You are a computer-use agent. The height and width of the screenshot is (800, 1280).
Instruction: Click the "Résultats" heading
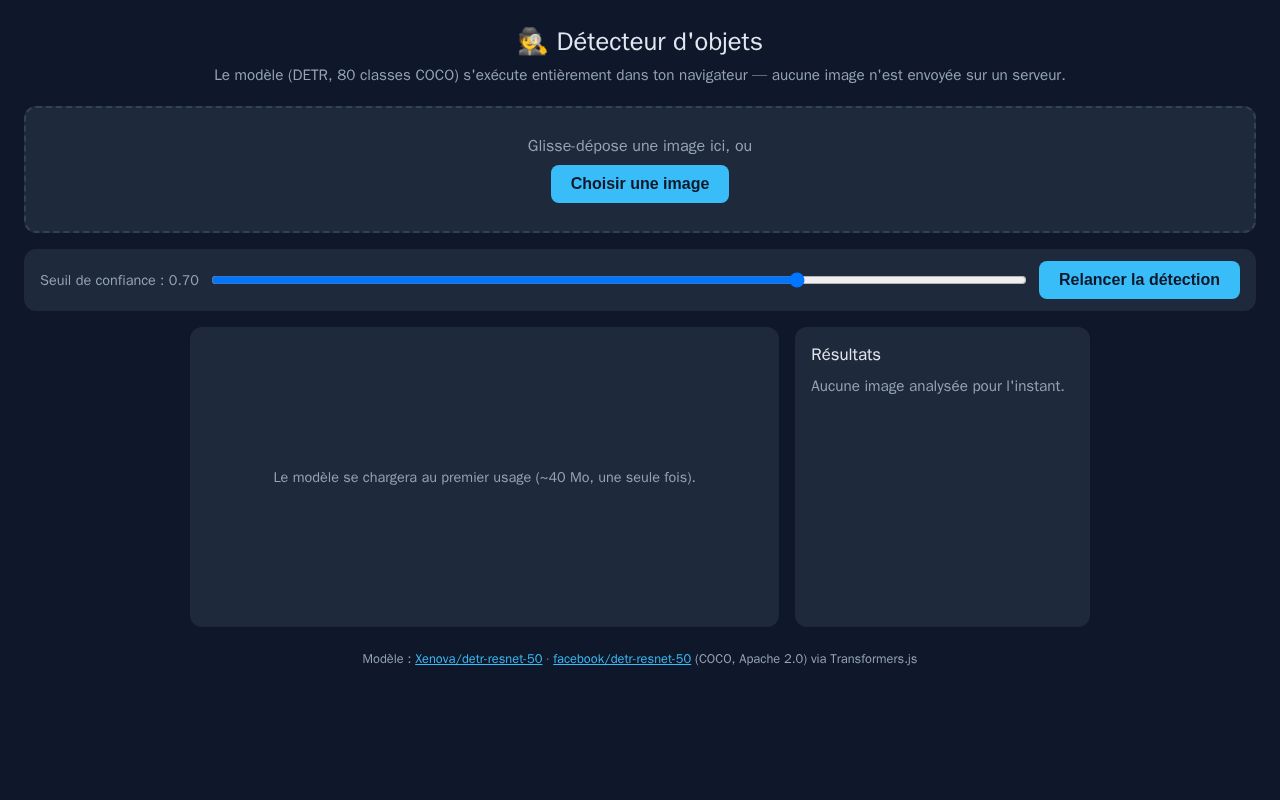pyautogui.click(x=846, y=355)
